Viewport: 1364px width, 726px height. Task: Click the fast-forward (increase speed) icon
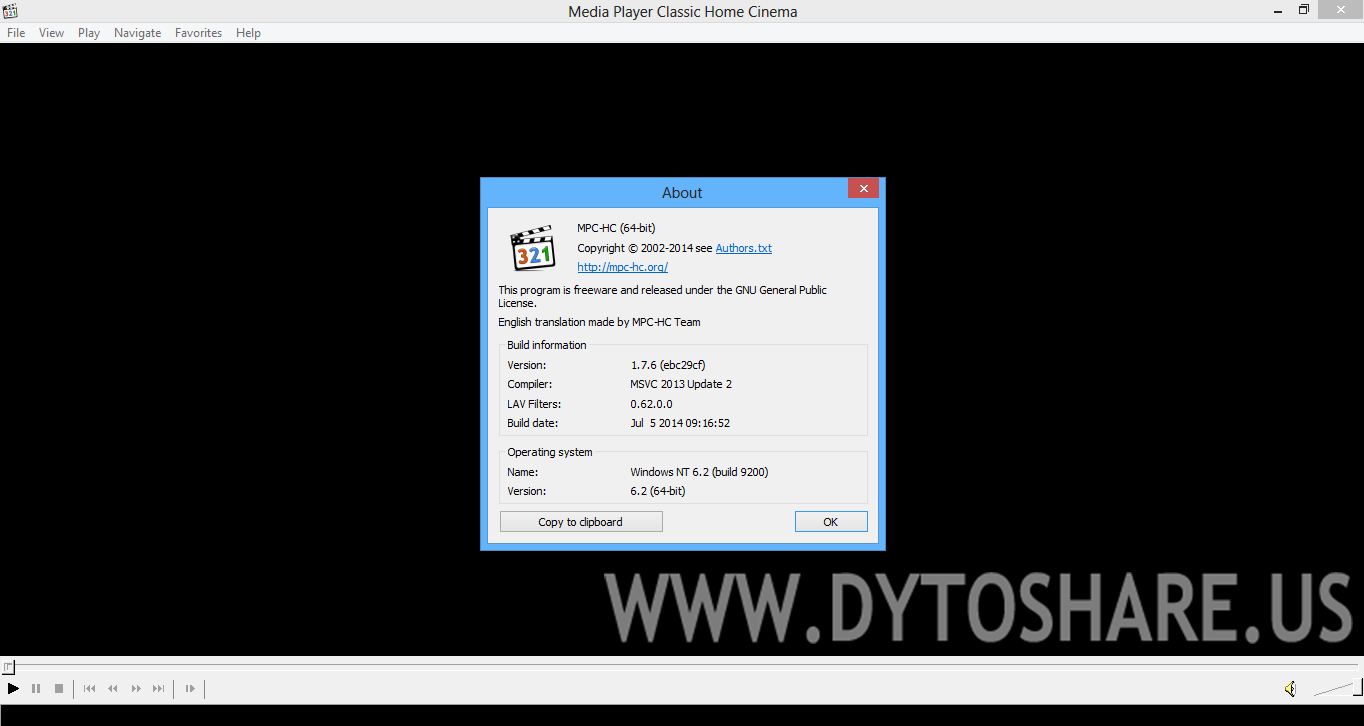point(136,688)
